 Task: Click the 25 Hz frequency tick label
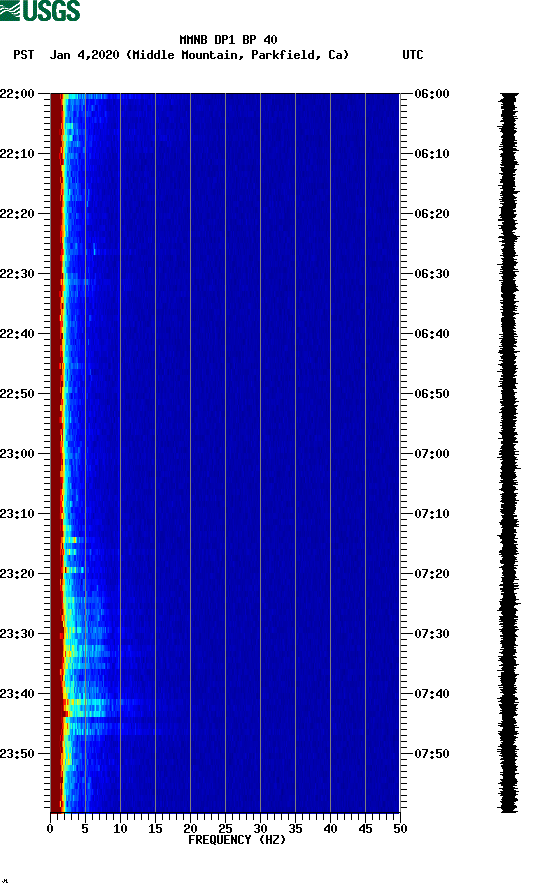225,829
